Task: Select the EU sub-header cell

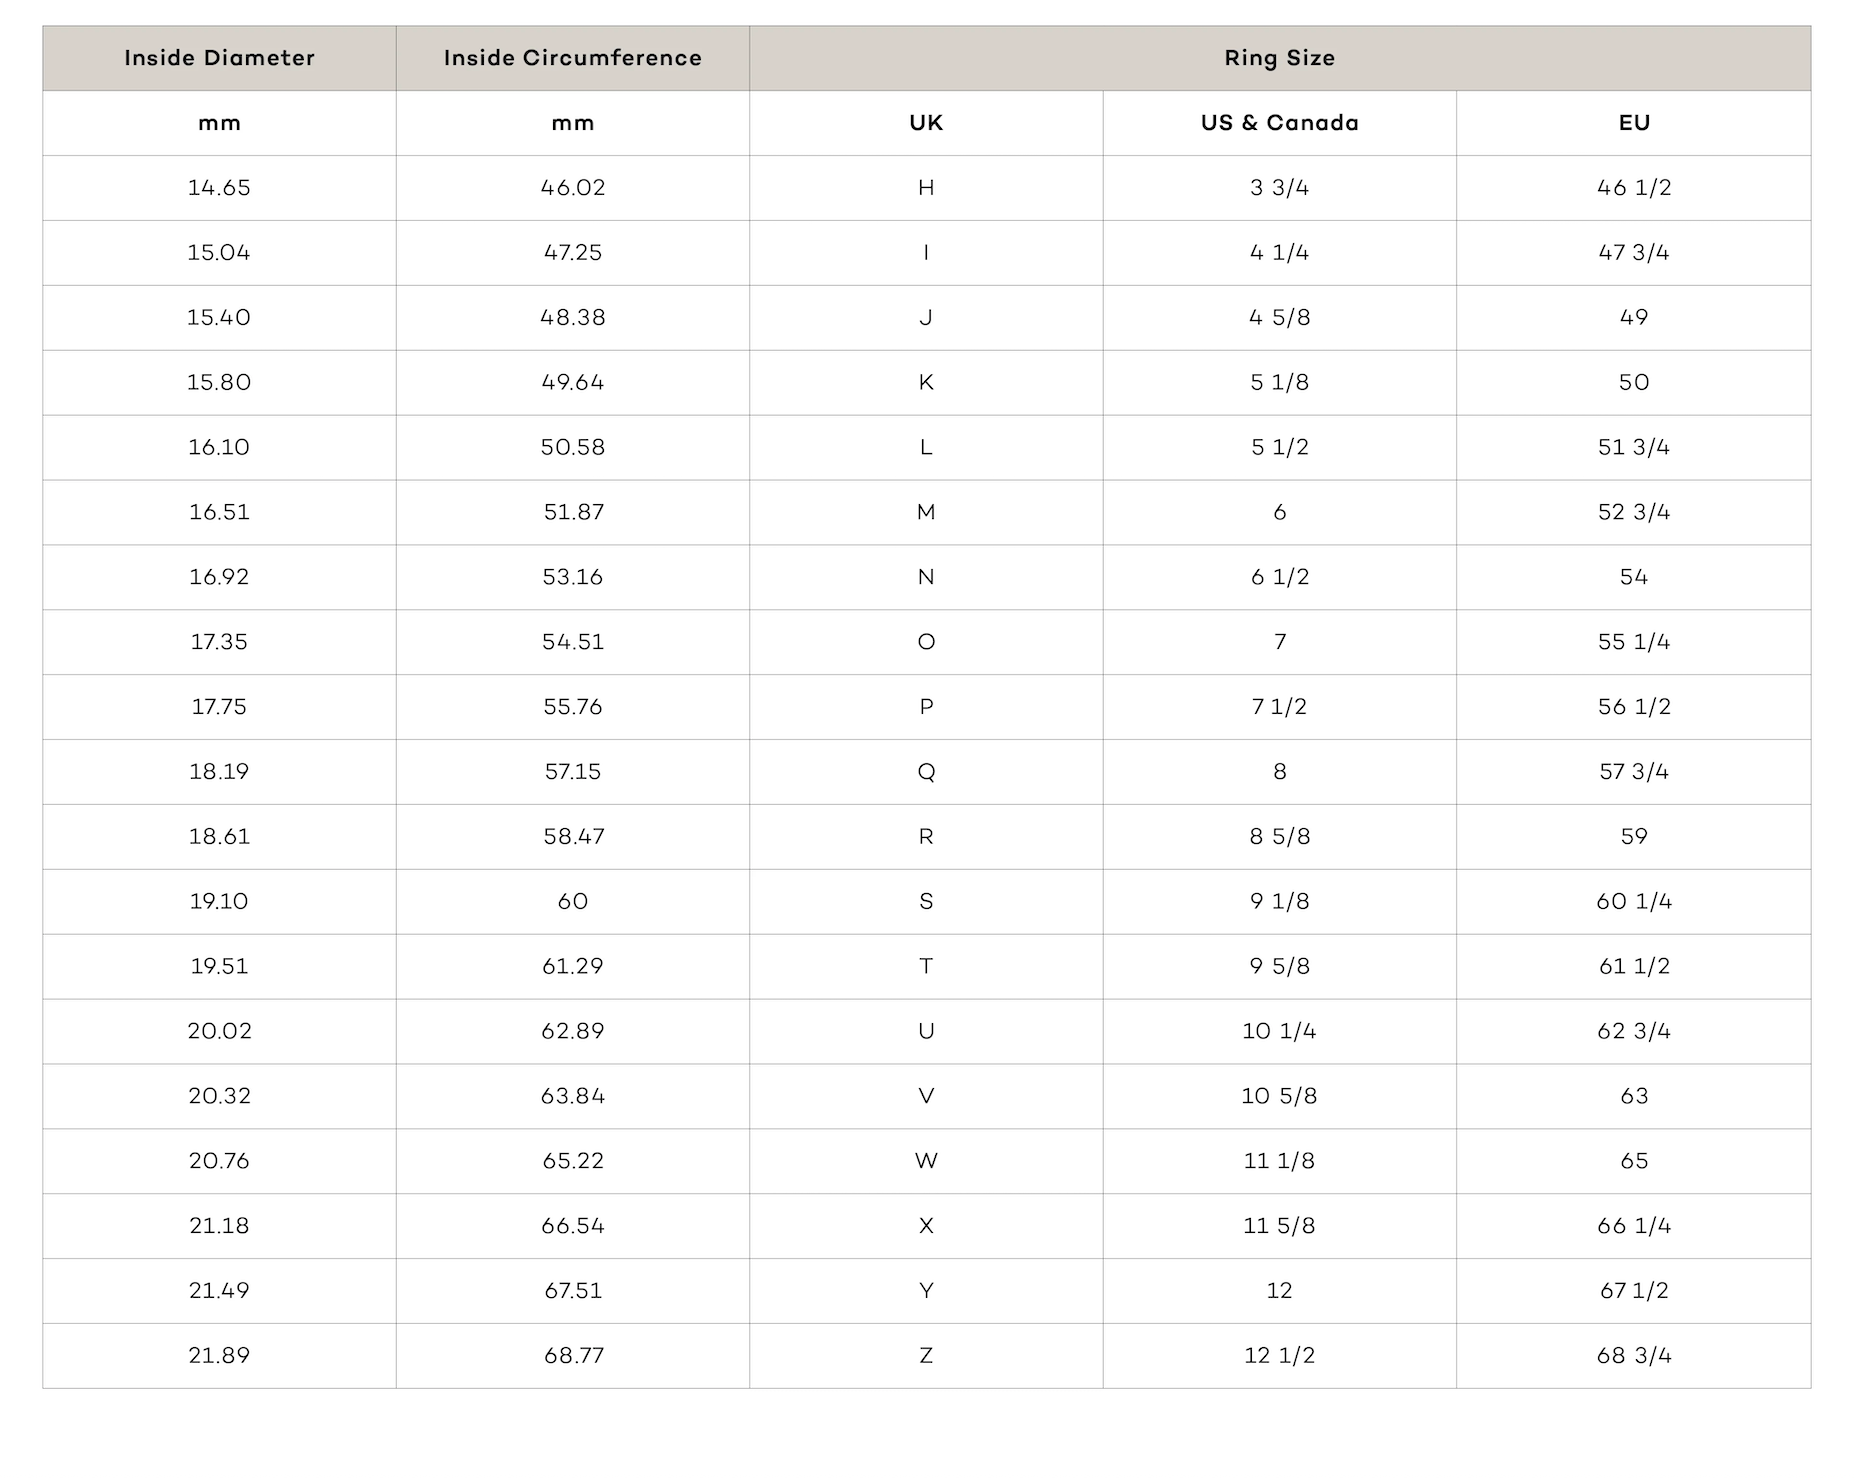Action: click(x=1633, y=123)
